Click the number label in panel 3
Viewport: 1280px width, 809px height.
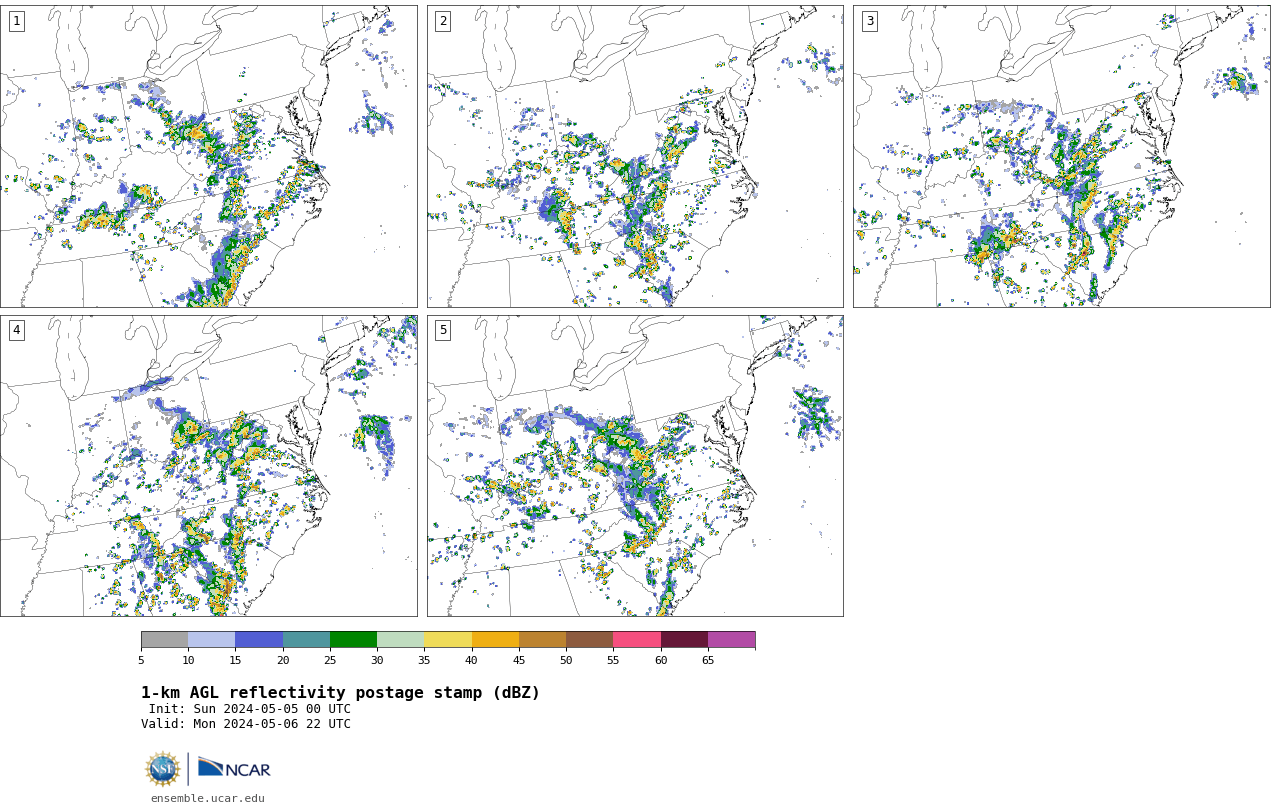870,21
